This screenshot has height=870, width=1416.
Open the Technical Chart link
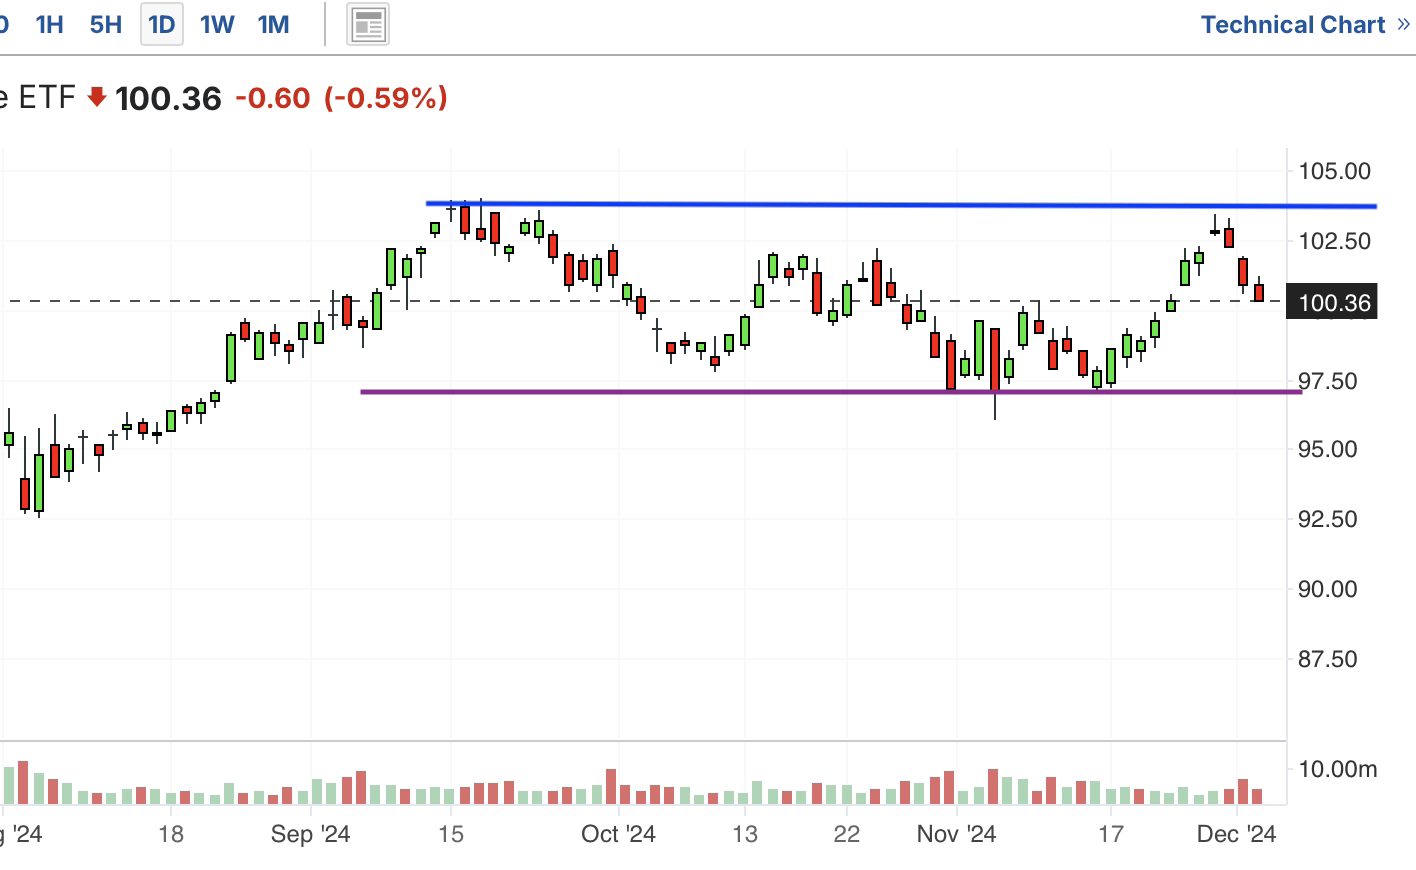pos(1304,25)
